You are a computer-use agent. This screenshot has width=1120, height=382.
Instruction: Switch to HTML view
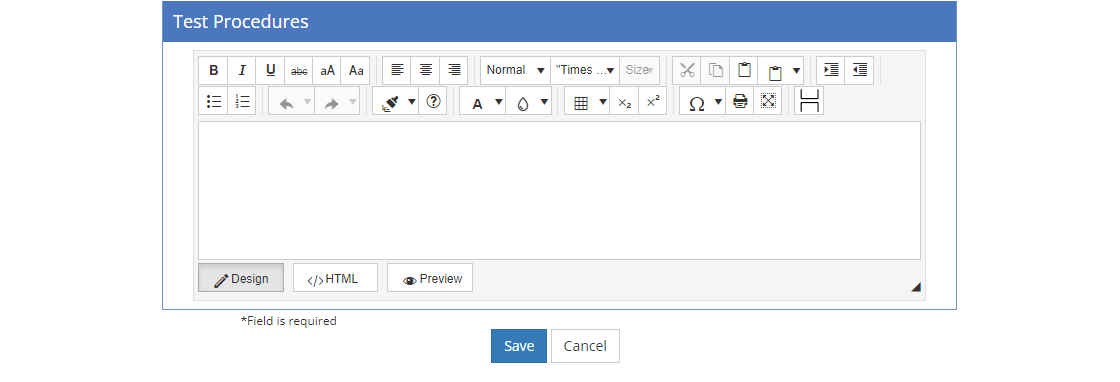point(335,278)
